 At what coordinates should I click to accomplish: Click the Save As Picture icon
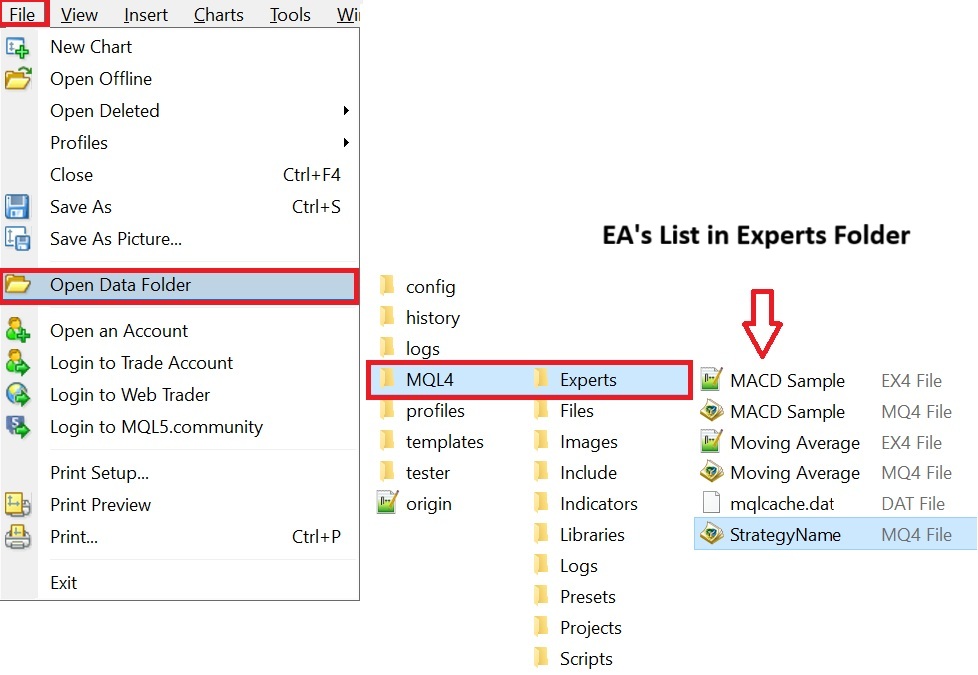pos(18,239)
